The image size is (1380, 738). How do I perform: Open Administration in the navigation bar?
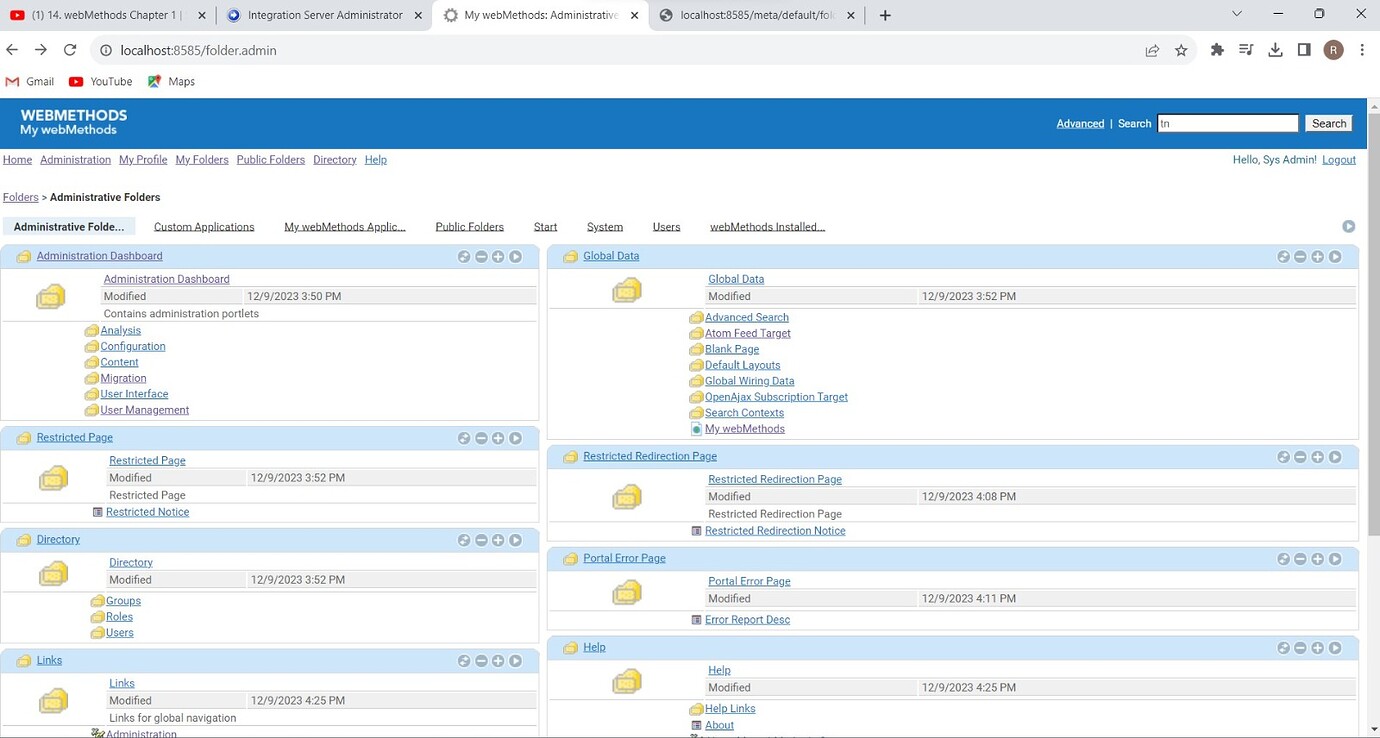[76, 160]
